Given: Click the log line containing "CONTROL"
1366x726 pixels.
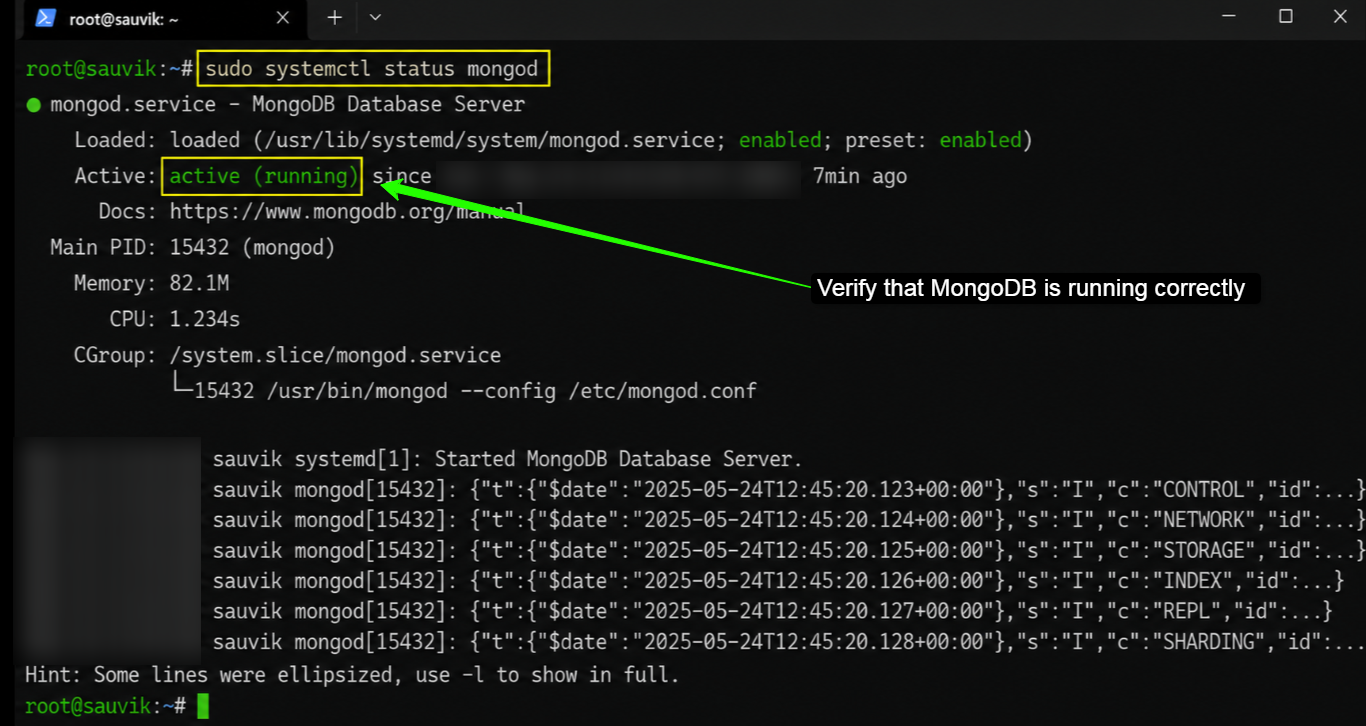Looking at the screenshot, I should (x=789, y=490).
